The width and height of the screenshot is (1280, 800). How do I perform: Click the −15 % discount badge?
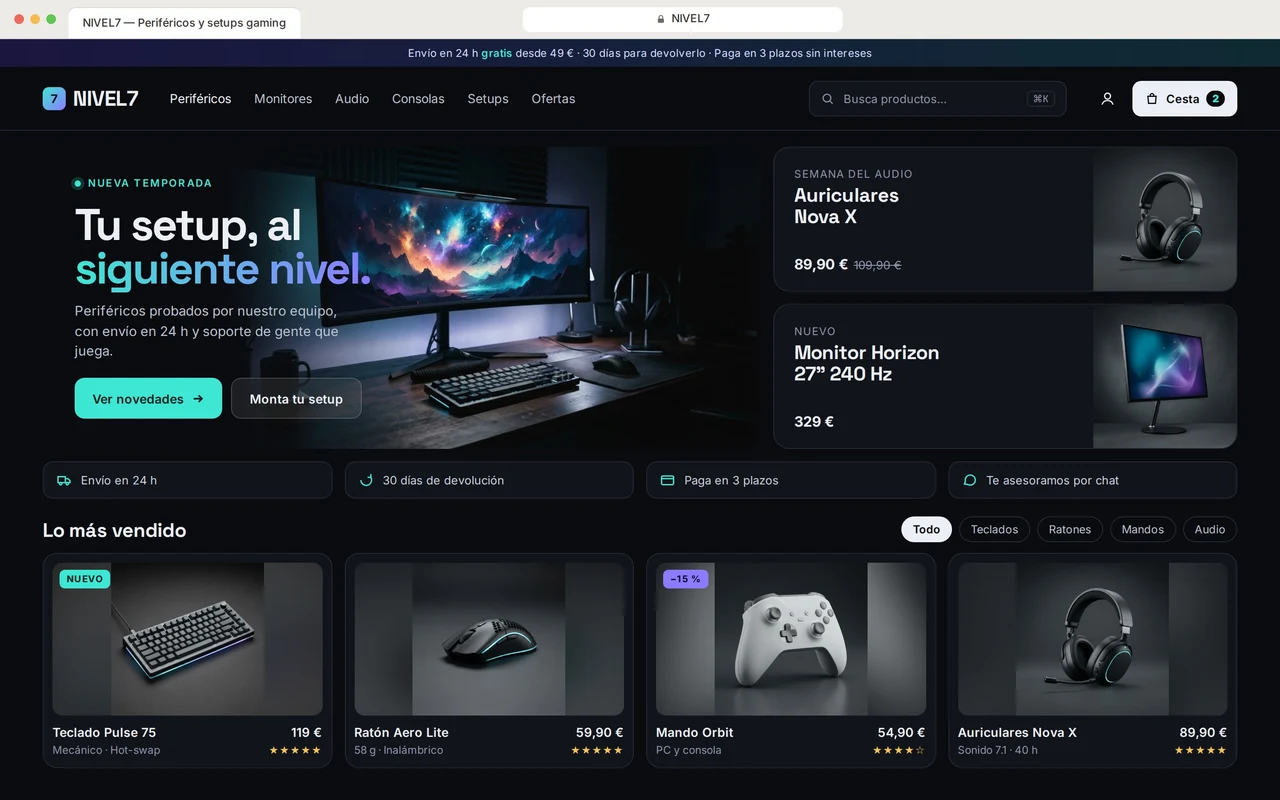click(x=686, y=579)
